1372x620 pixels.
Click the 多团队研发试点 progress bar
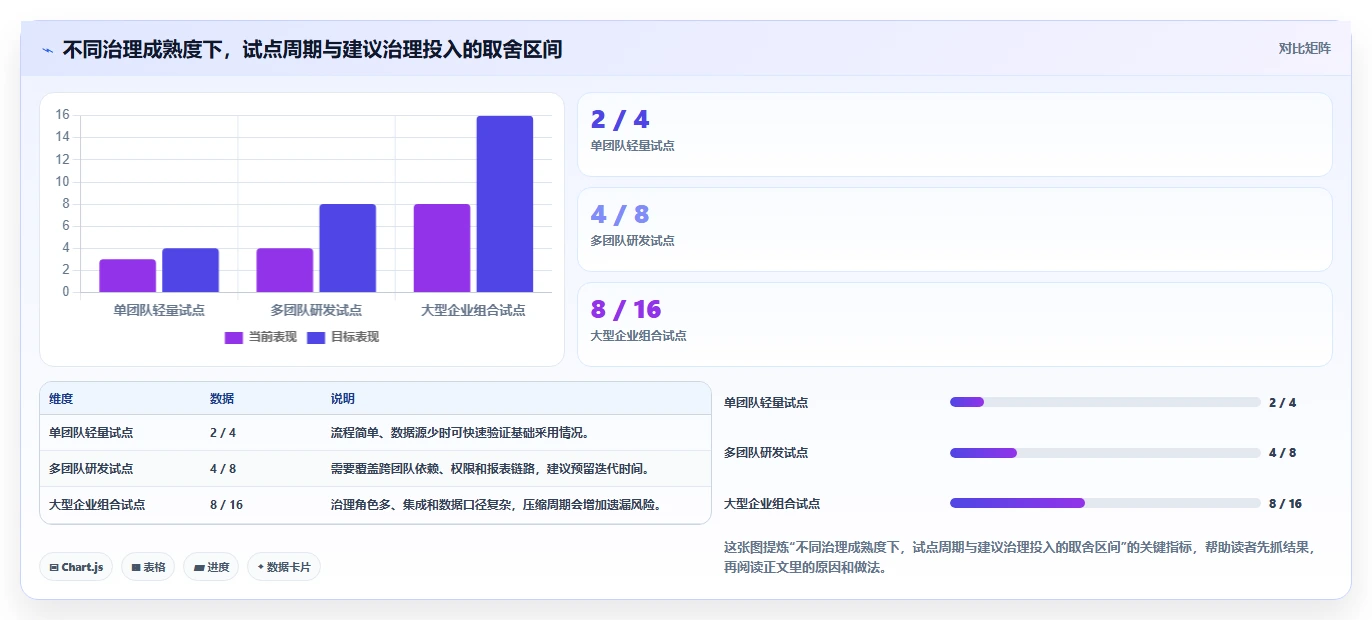pyautogui.click(x=1105, y=453)
